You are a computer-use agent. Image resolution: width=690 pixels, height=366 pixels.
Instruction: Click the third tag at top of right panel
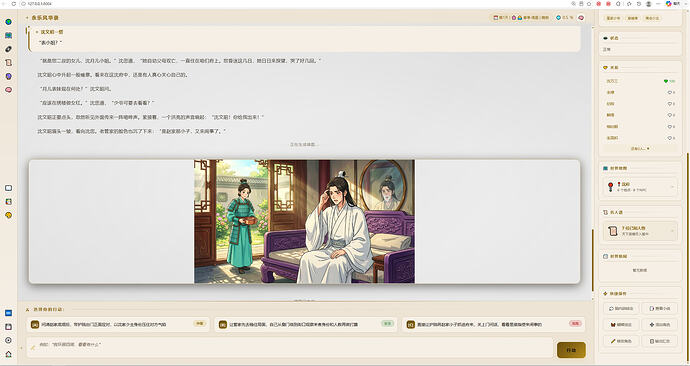[652, 18]
